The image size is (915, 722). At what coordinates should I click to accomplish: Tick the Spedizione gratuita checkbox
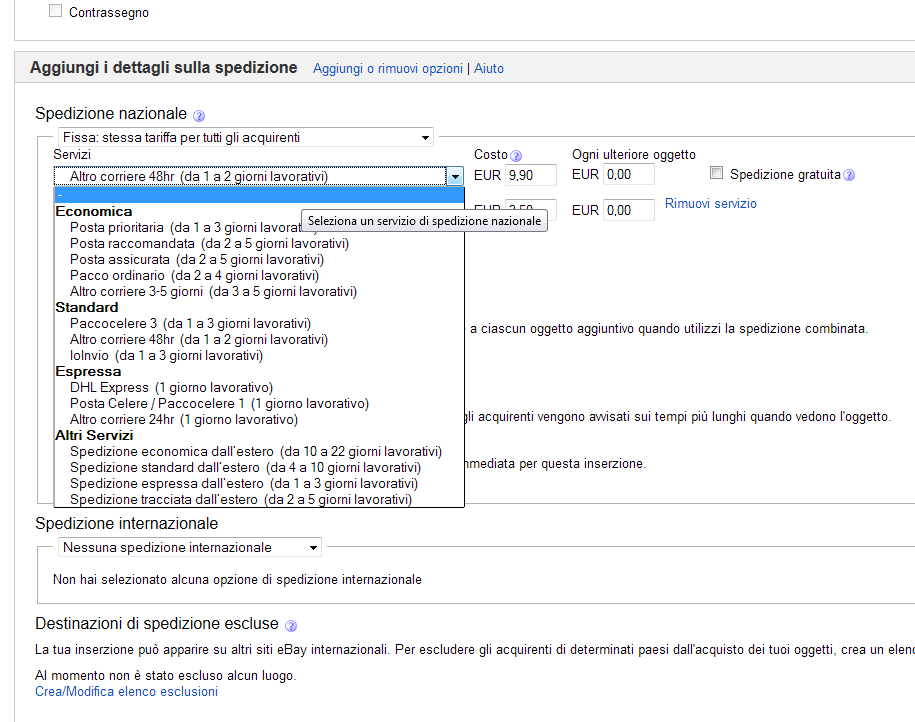tap(716, 174)
